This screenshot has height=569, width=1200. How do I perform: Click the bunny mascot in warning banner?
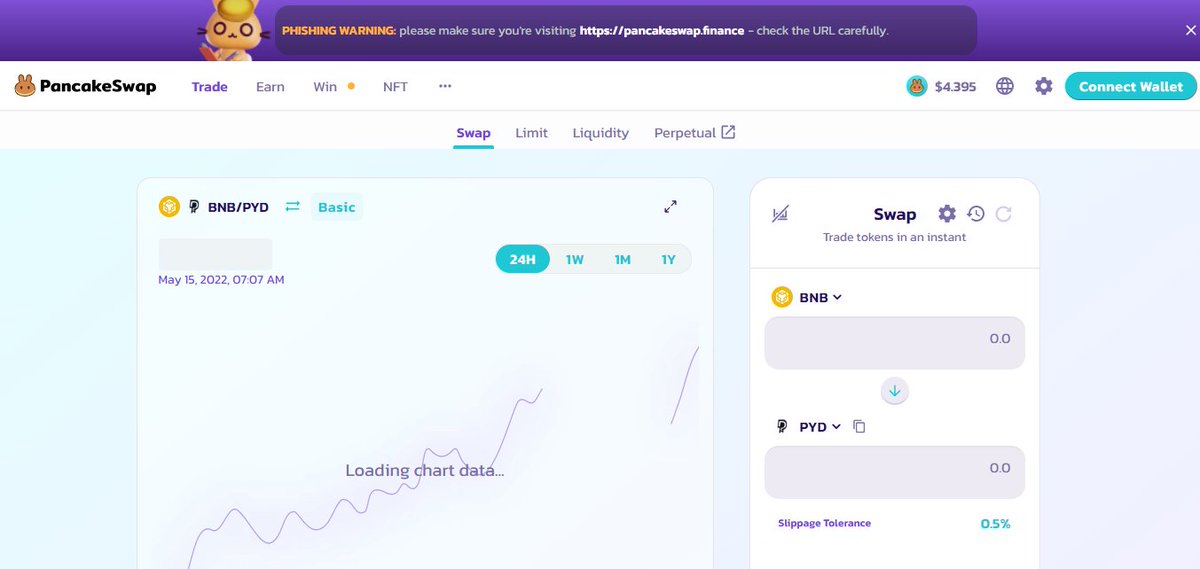coord(235,30)
